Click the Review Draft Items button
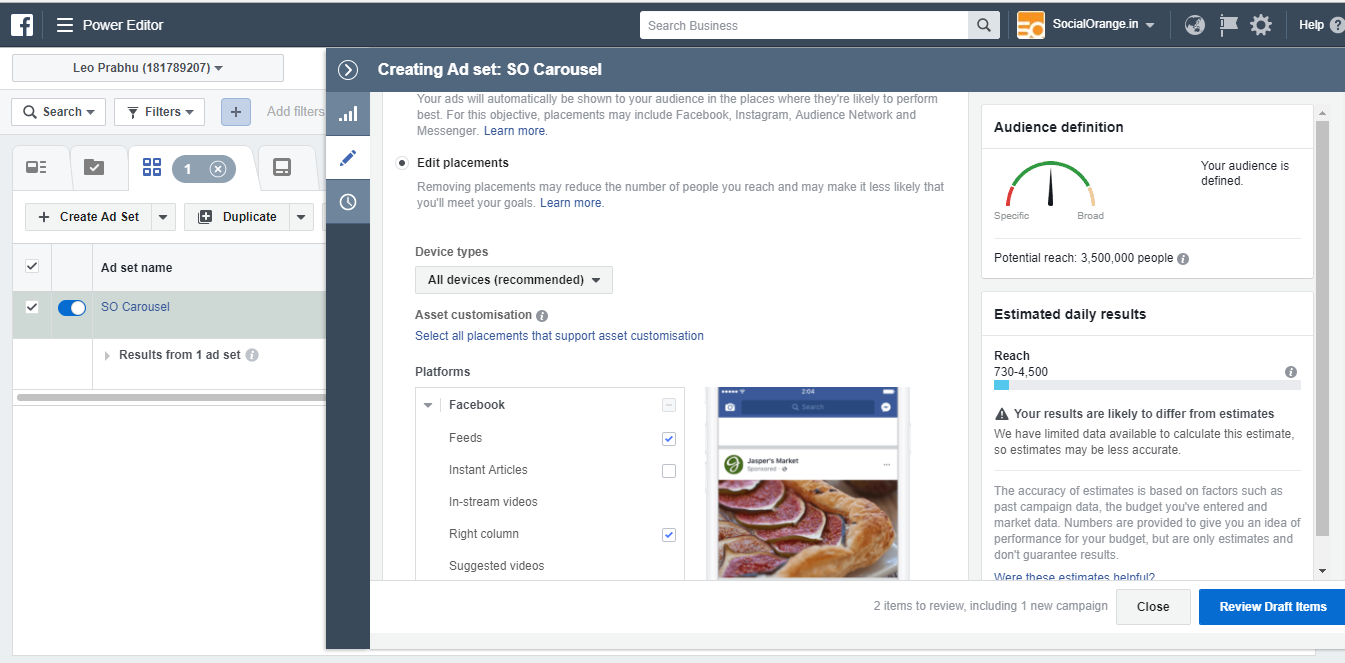Screen dimensions: 1345x663 pyautogui.click(x=1272, y=607)
